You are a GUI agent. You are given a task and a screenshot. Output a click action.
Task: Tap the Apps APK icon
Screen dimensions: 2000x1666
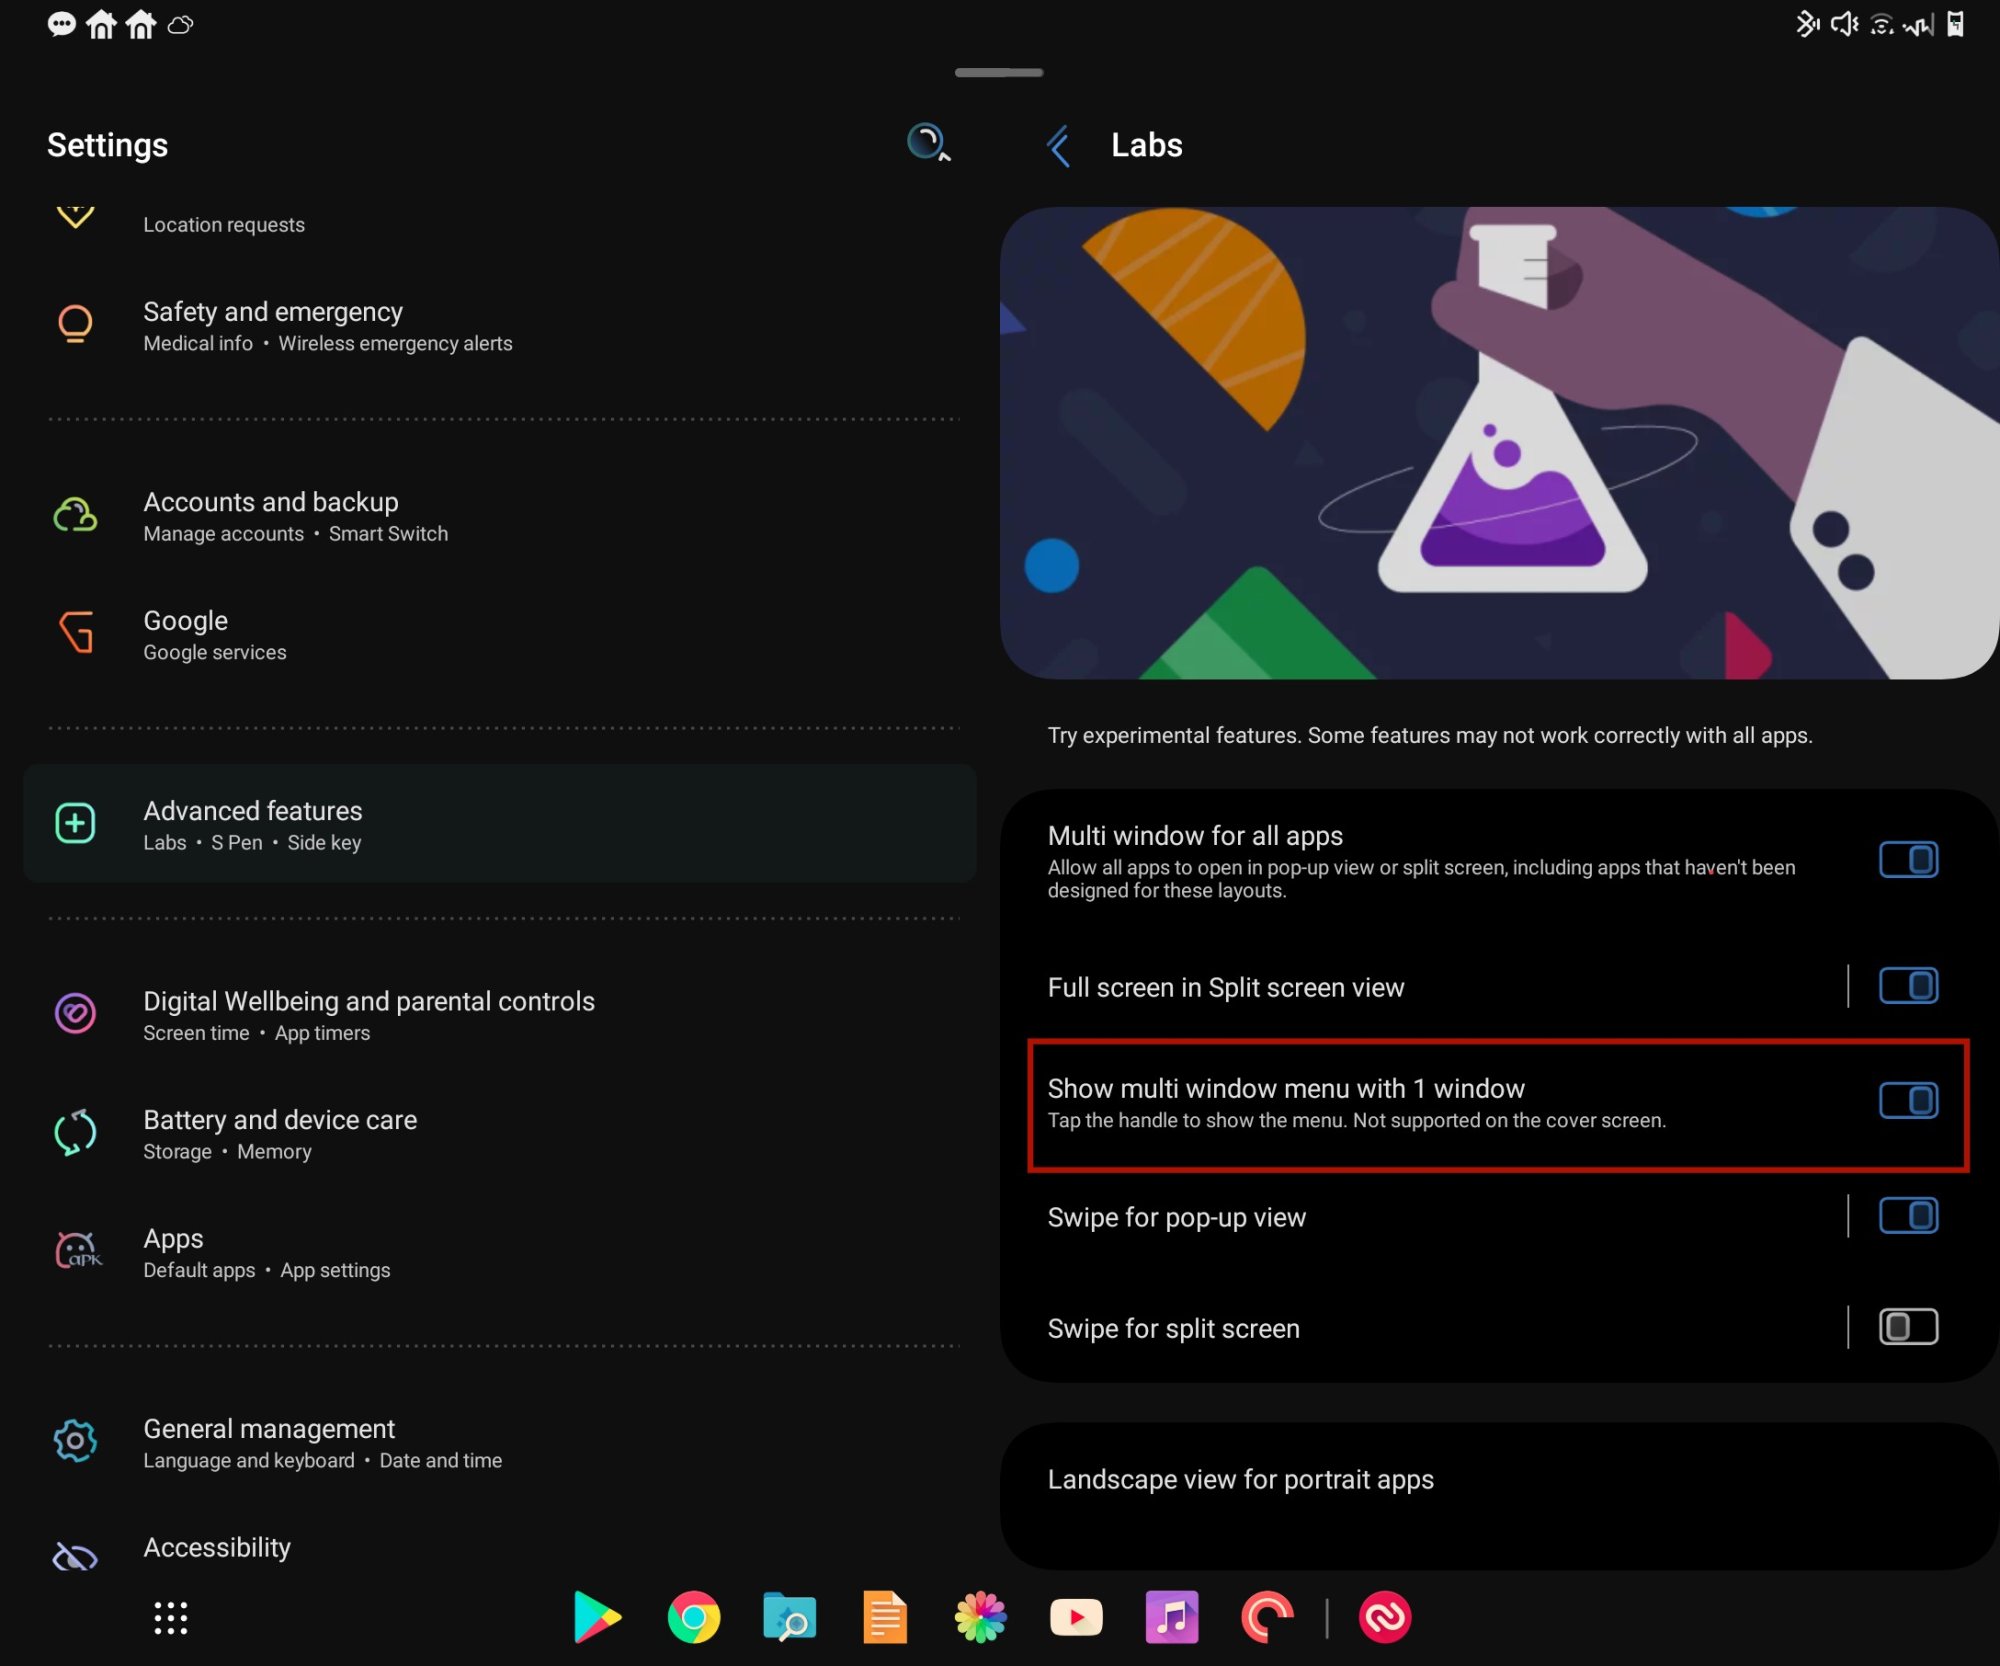(x=78, y=1250)
